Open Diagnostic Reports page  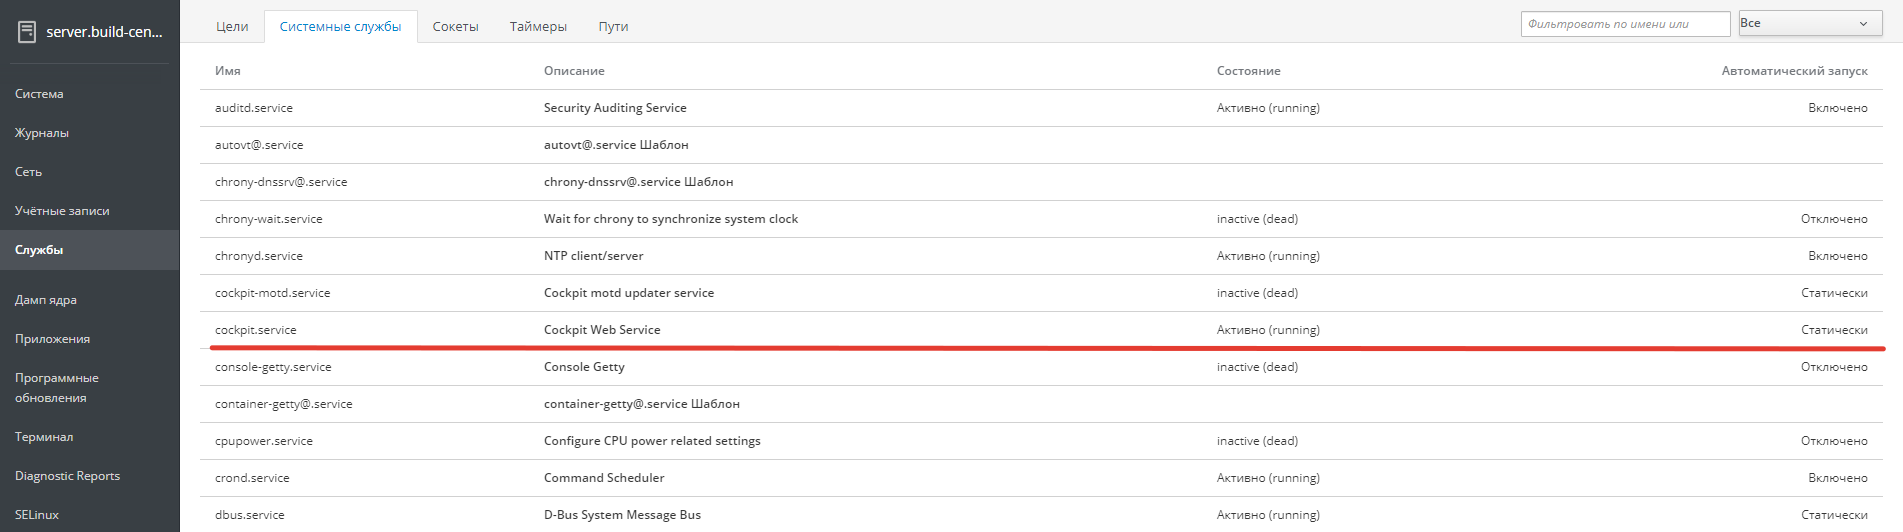pyautogui.click(x=67, y=476)
